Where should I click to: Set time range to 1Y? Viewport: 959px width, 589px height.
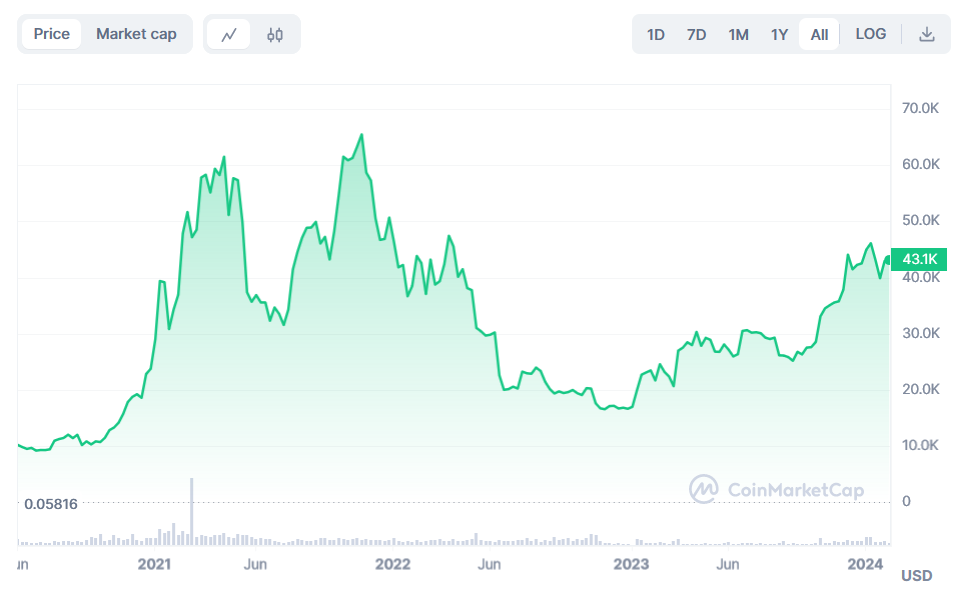pos(779,34)
